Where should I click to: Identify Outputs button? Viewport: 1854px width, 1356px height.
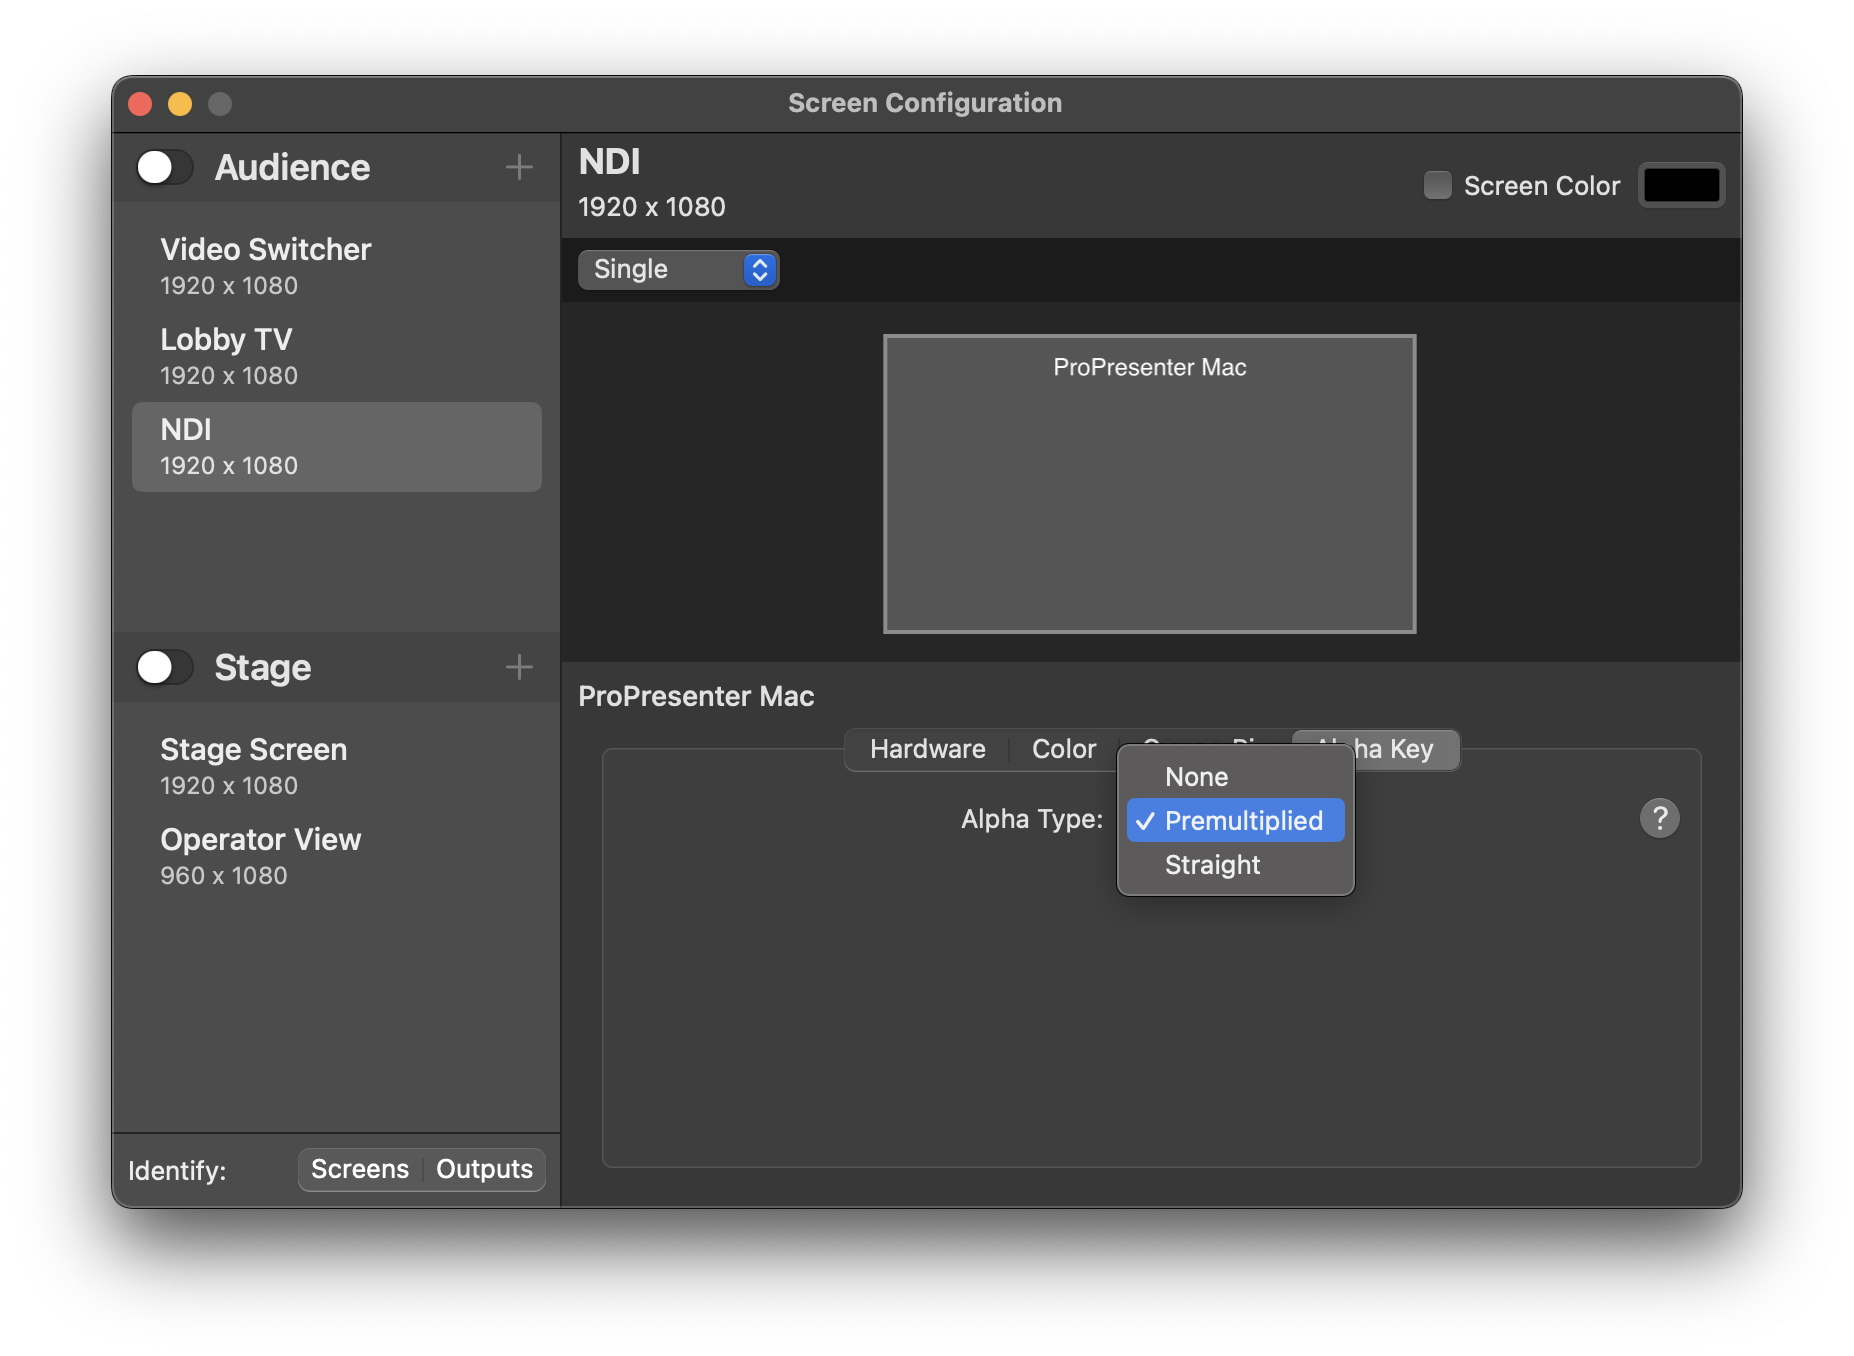484,1169
